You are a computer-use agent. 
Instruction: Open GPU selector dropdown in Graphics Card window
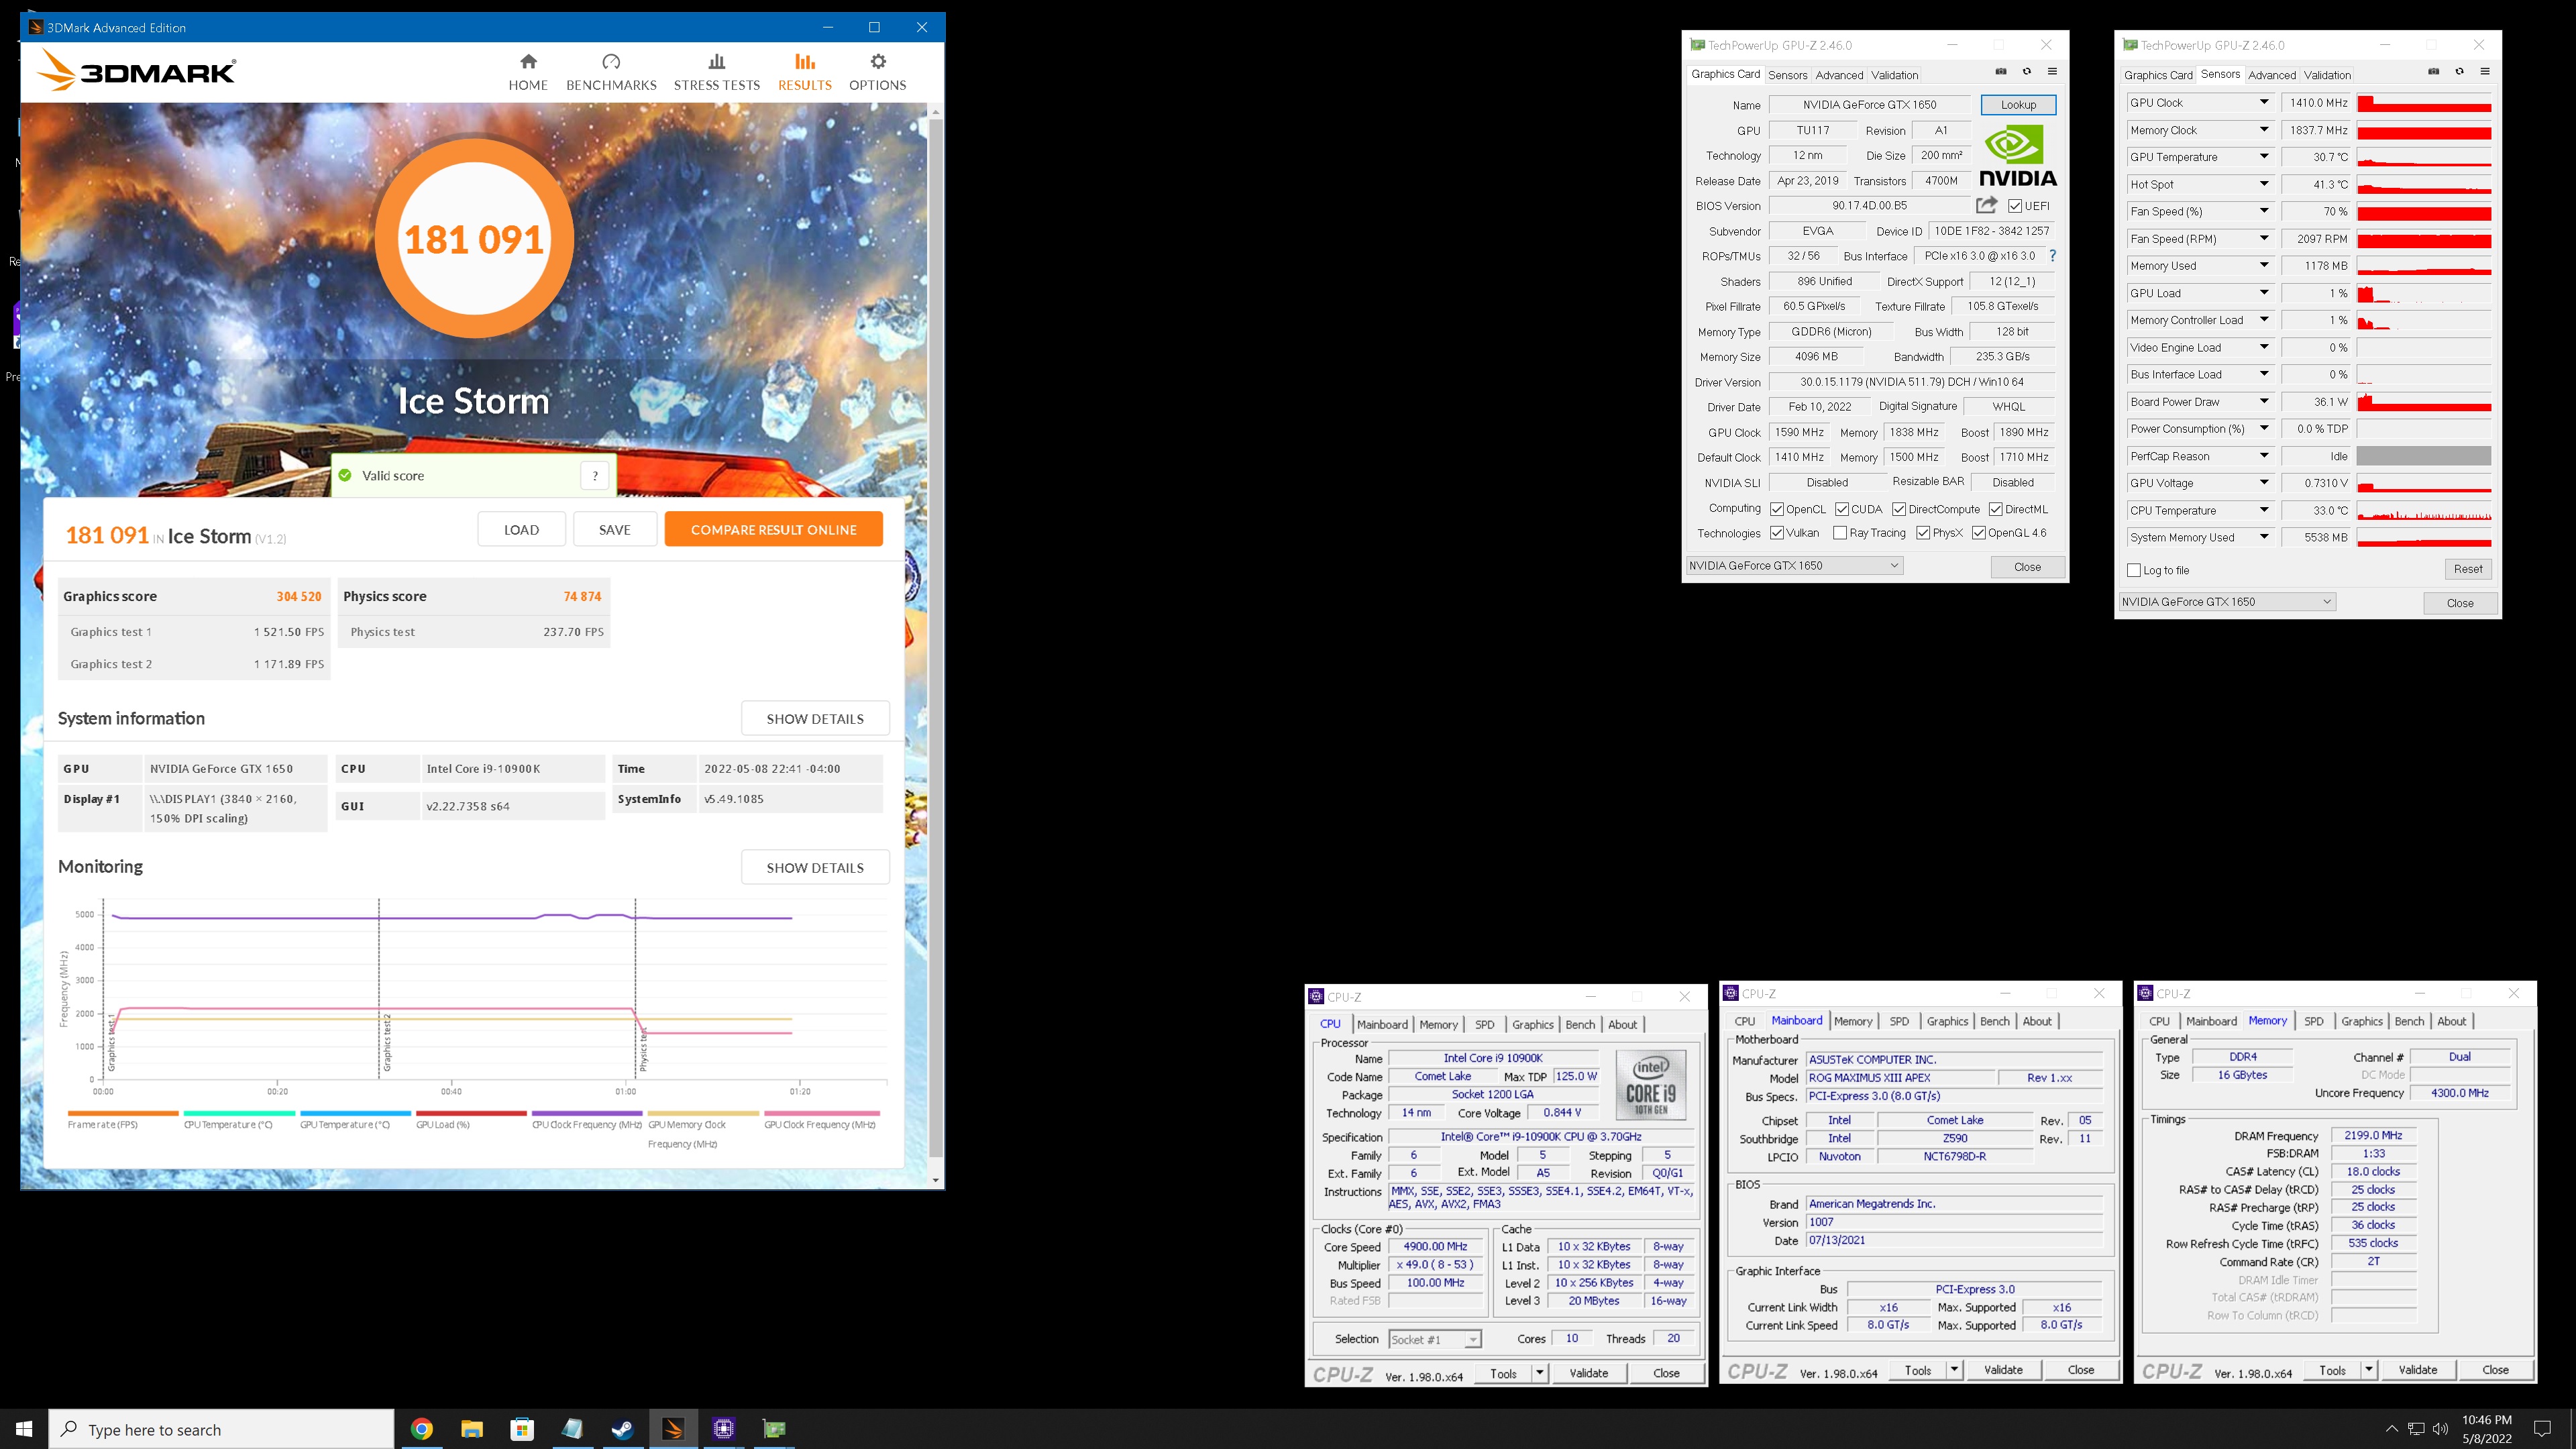pos(1794,566)
